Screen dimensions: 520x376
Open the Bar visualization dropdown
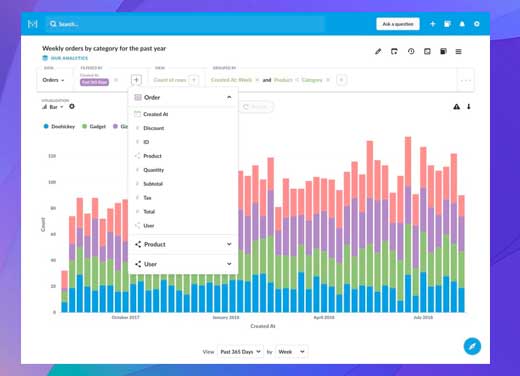click(x=53, y=107)
